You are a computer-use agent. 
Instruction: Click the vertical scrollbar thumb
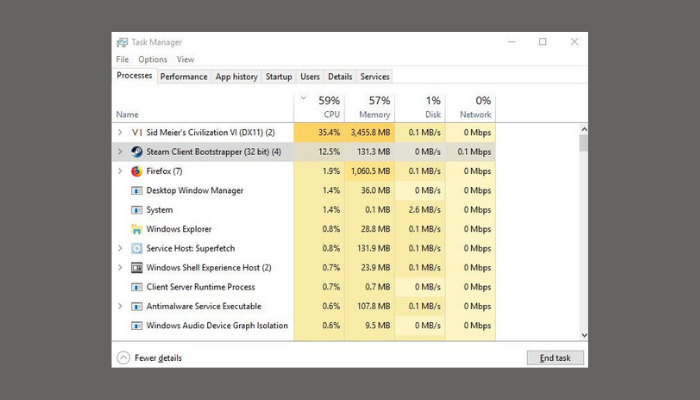tap(583, 143)
